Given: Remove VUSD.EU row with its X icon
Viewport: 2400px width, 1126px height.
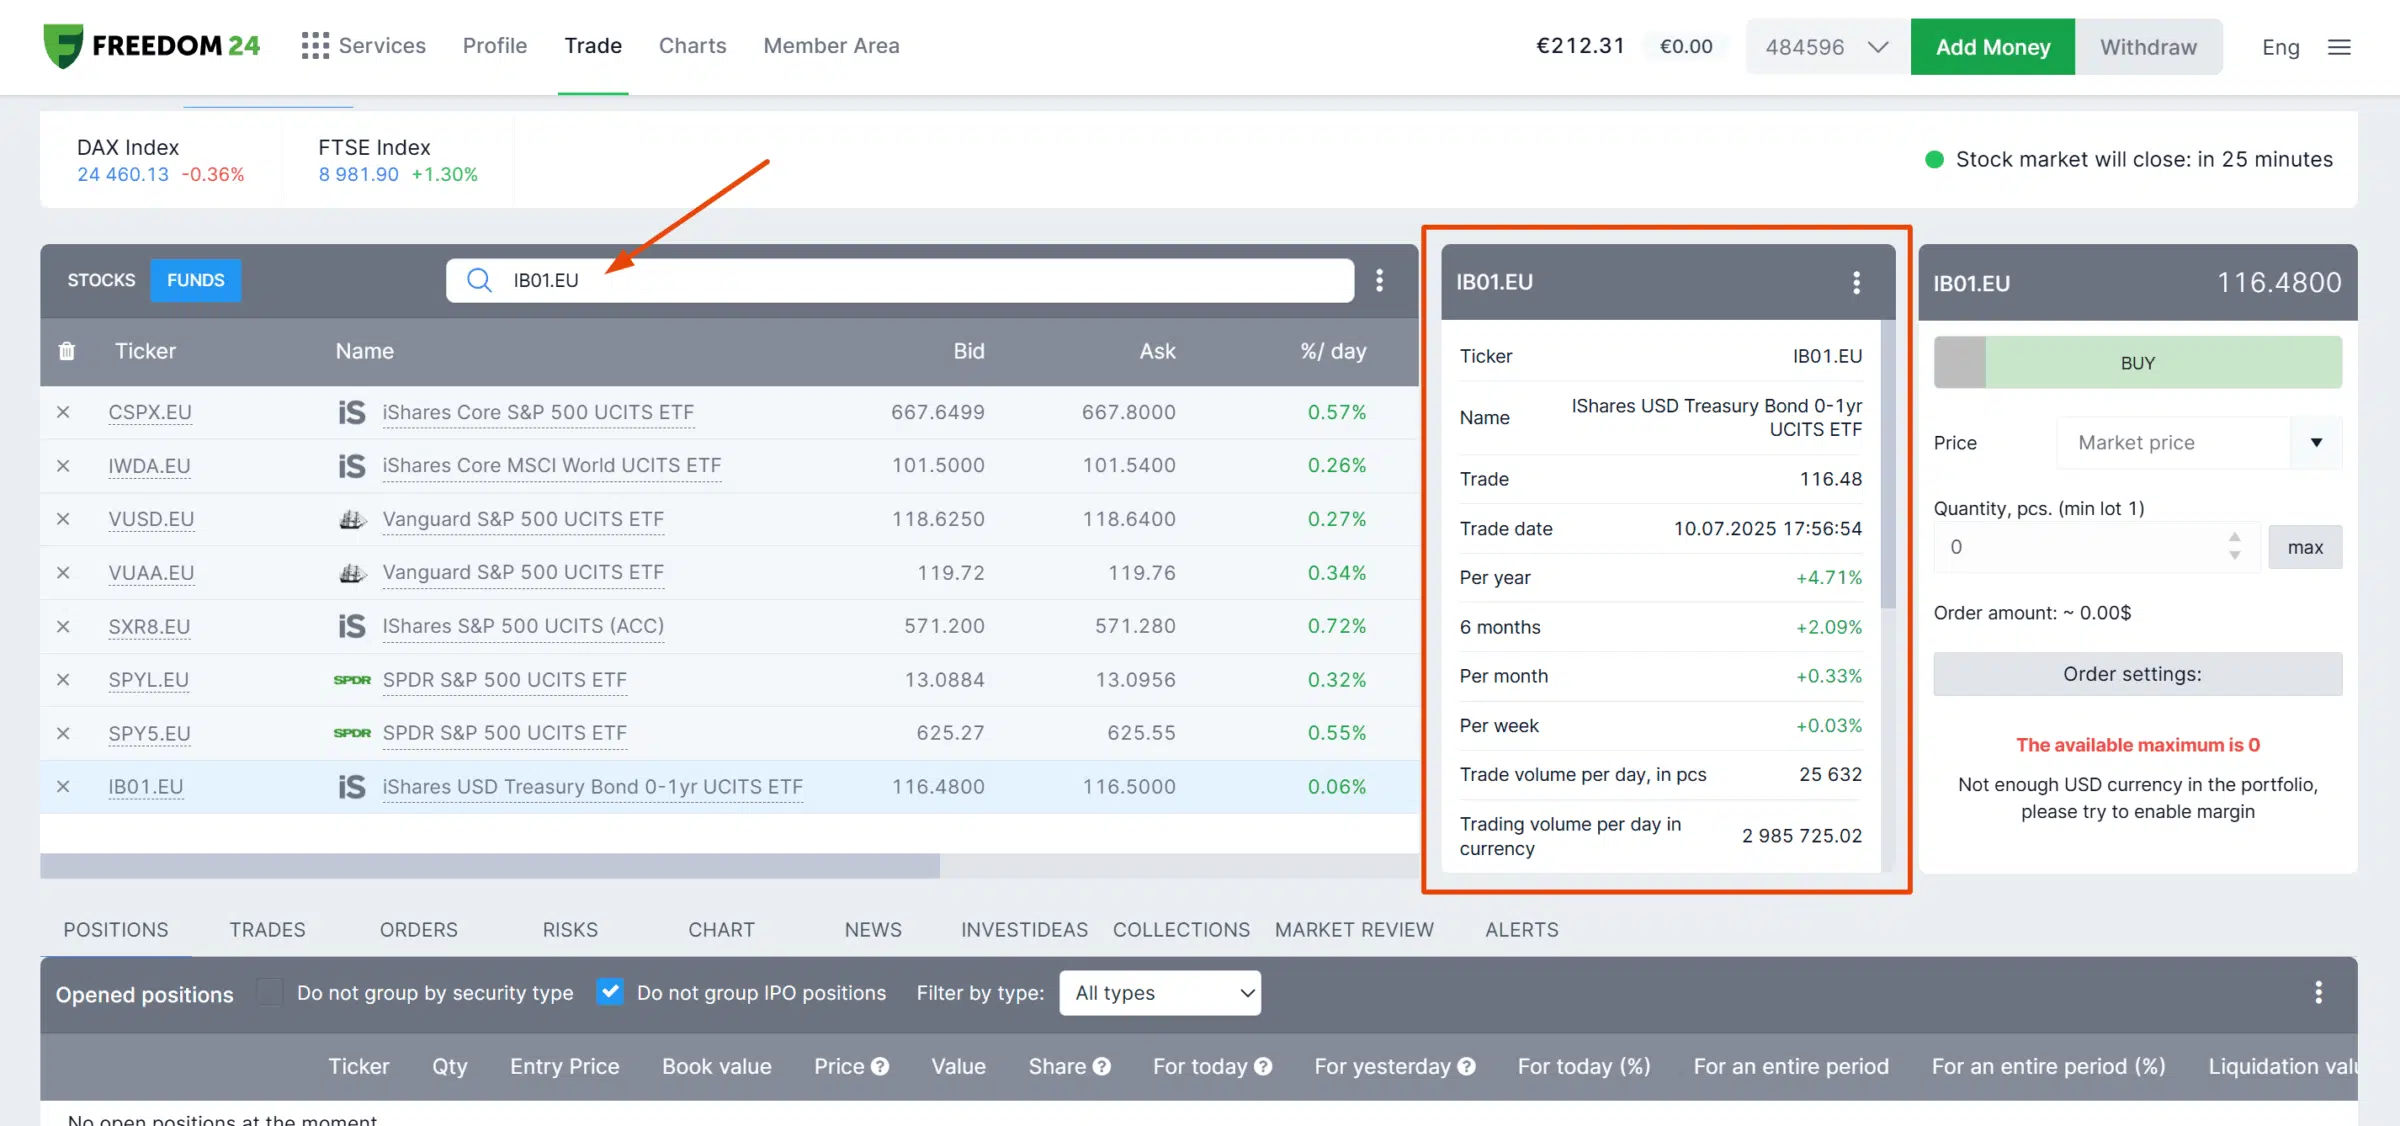Looking at the screenshot, I should [x=63, y=519].
